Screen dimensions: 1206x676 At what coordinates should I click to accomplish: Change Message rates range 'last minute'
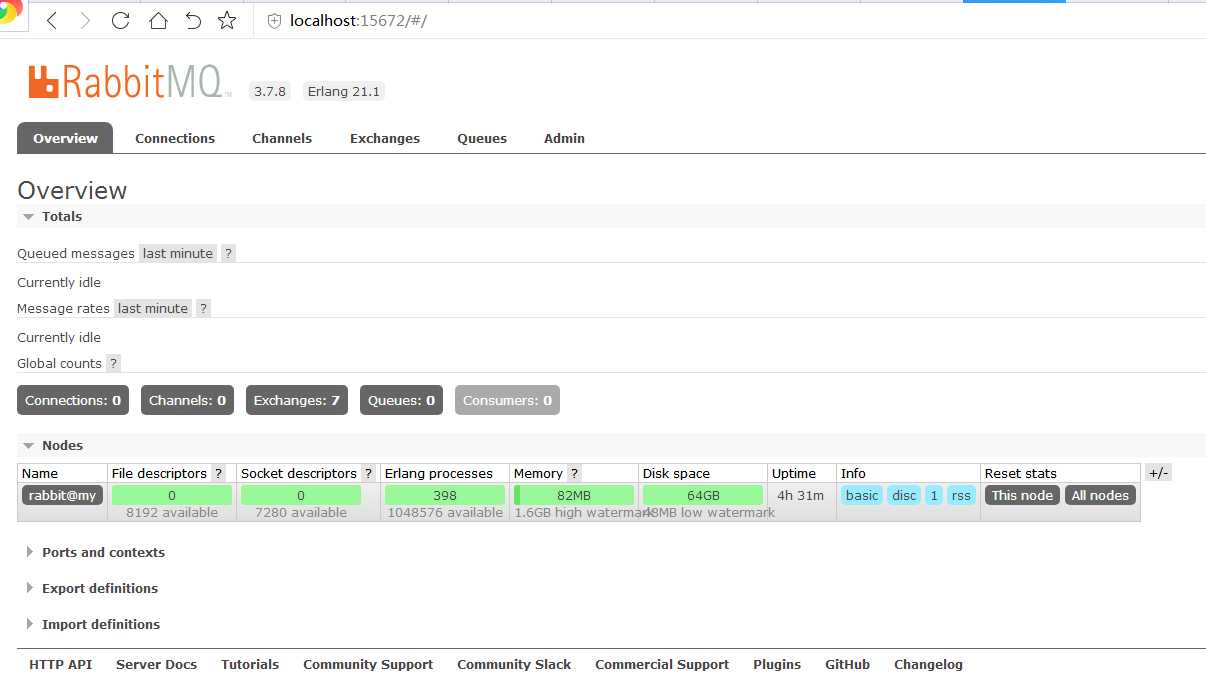[153, 309]
